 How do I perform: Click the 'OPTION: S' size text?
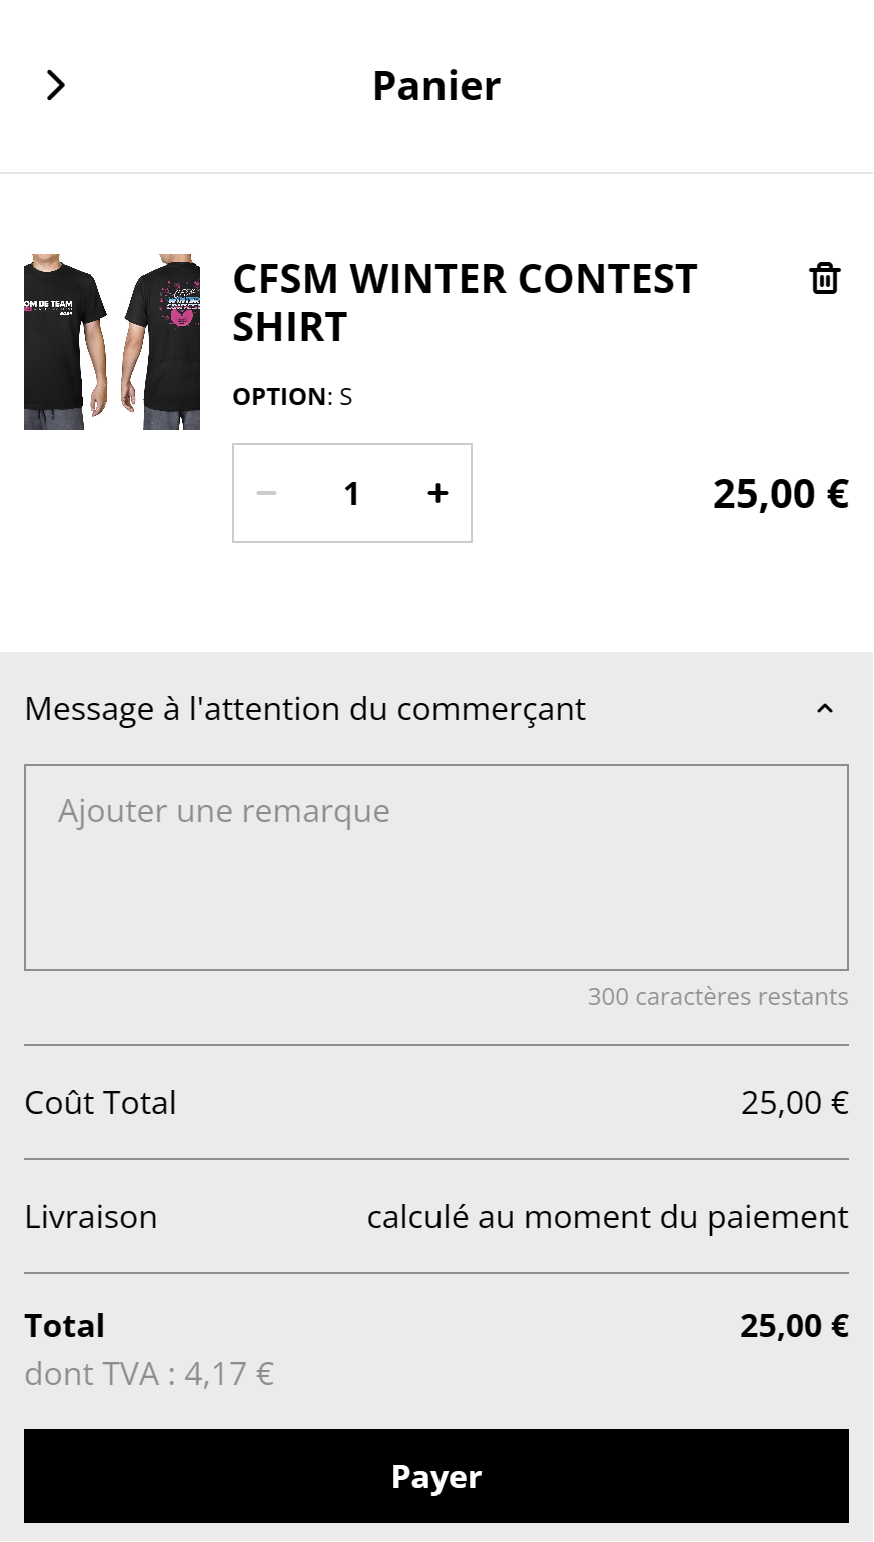coord(292,397)
